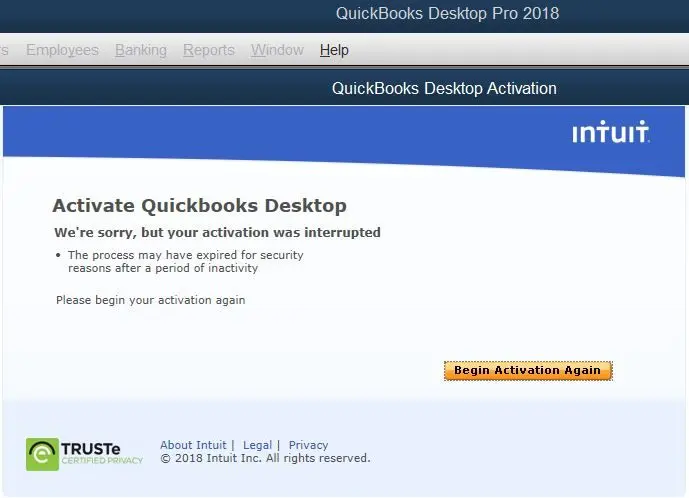Open the Legal link
This screenshot has width=689, height=498.
[x=257, y=445]
